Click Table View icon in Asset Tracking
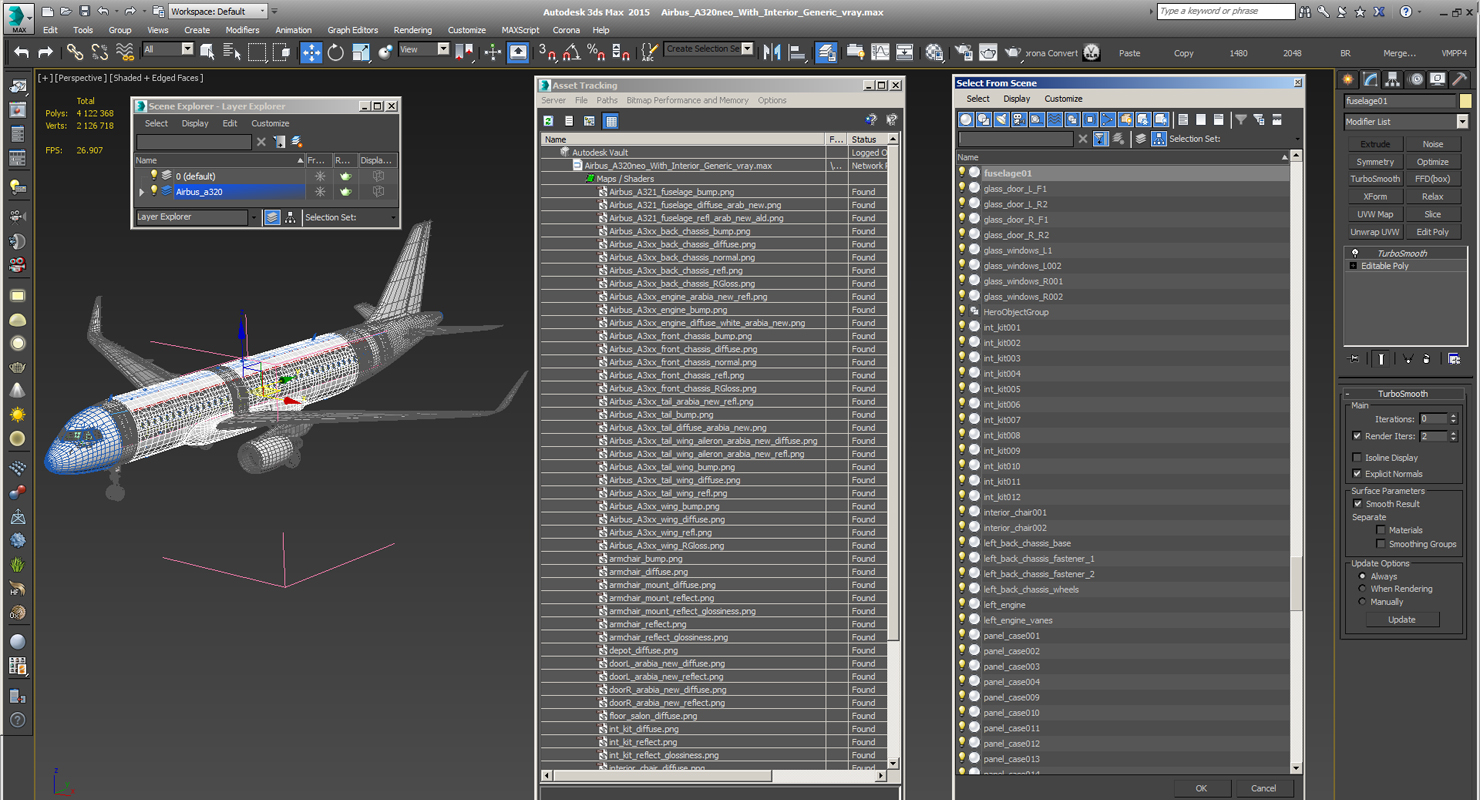 tap(611, 121)
